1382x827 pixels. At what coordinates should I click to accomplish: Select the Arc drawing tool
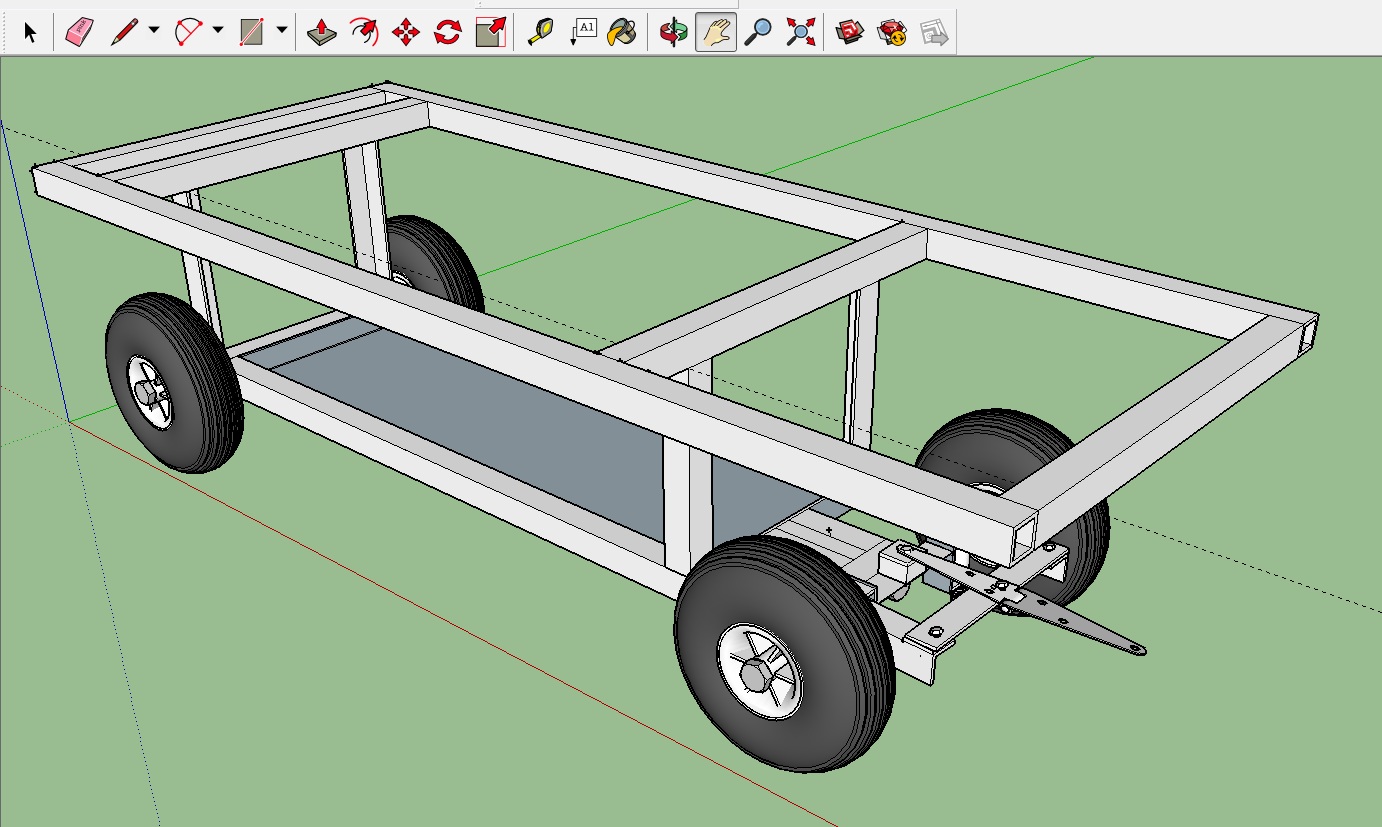188,32
